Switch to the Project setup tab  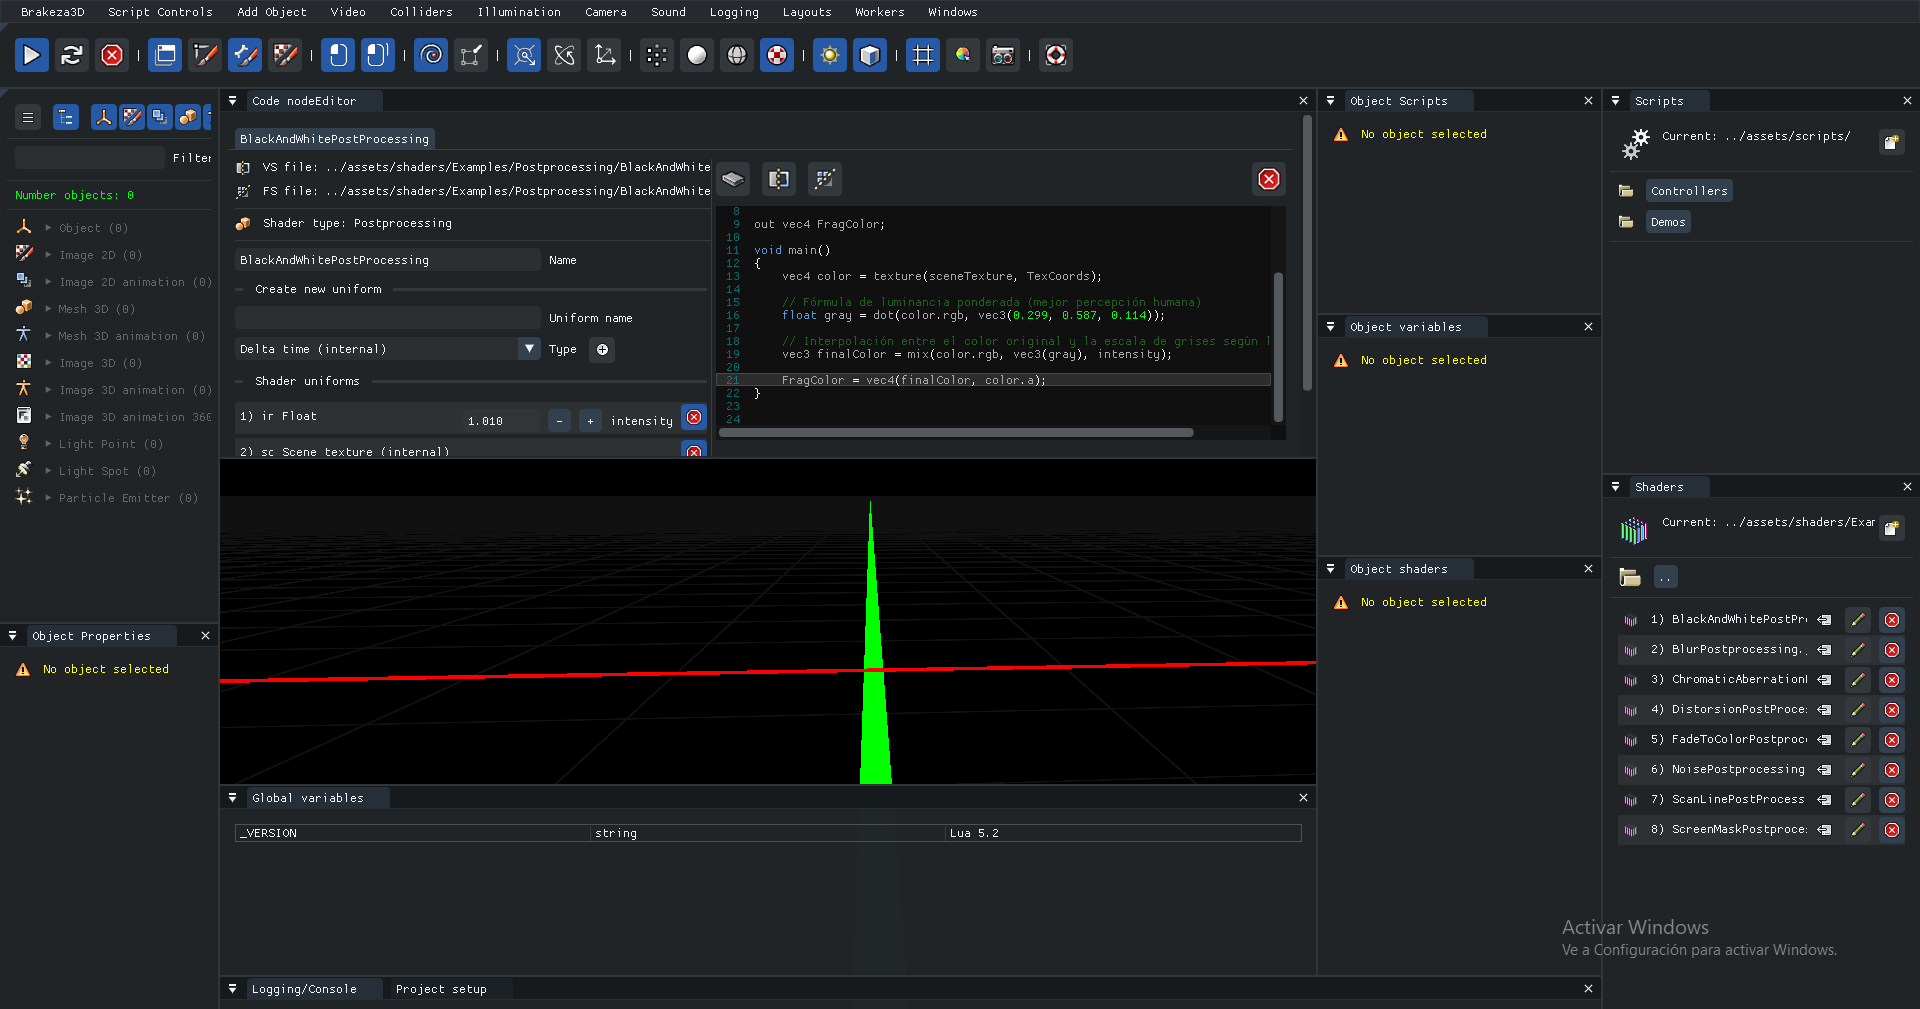(x=440, y=989)
